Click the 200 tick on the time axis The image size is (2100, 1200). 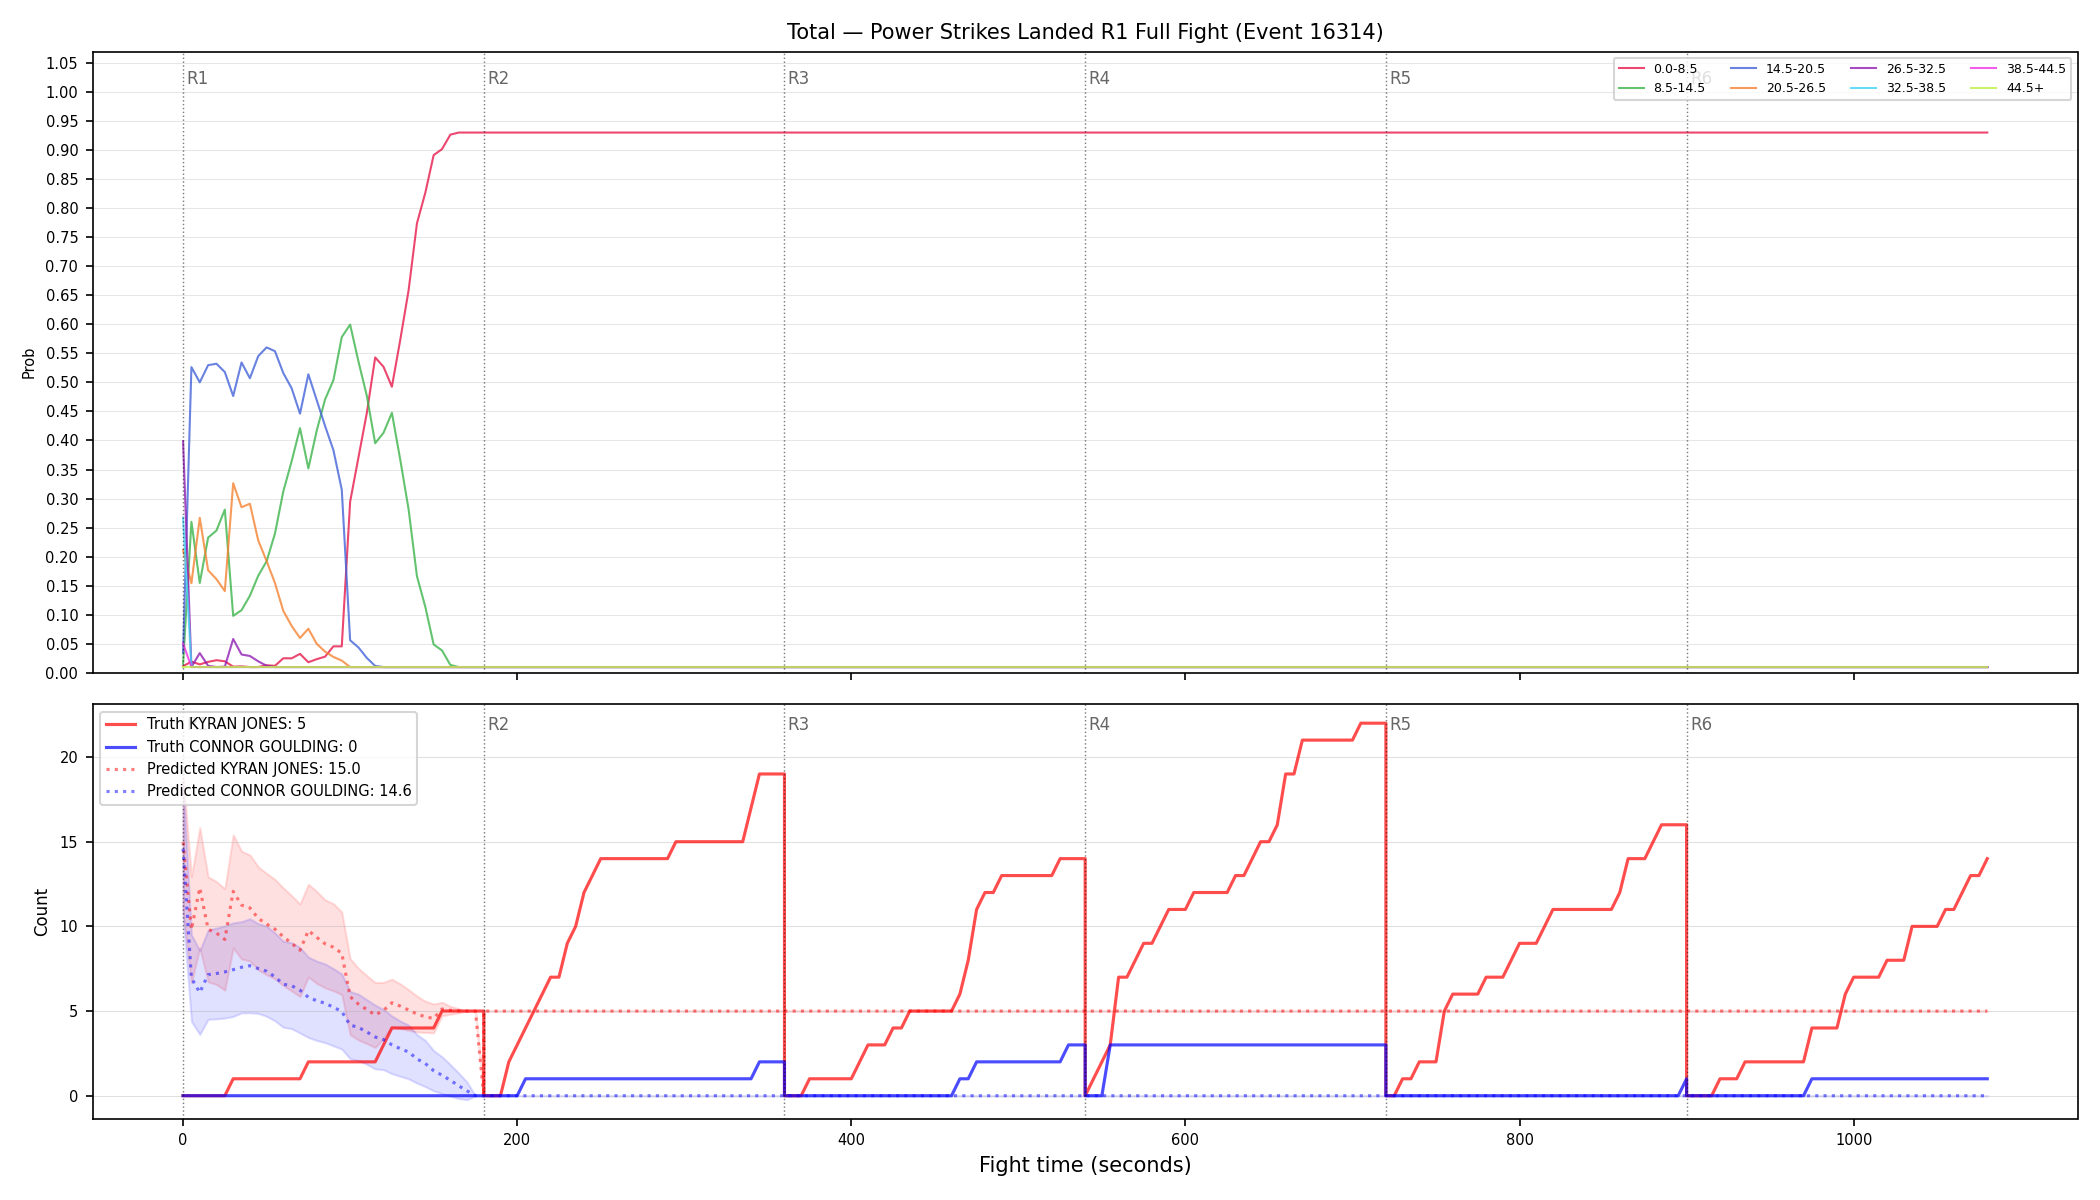pyautogui.click(x=517, y=1139)
